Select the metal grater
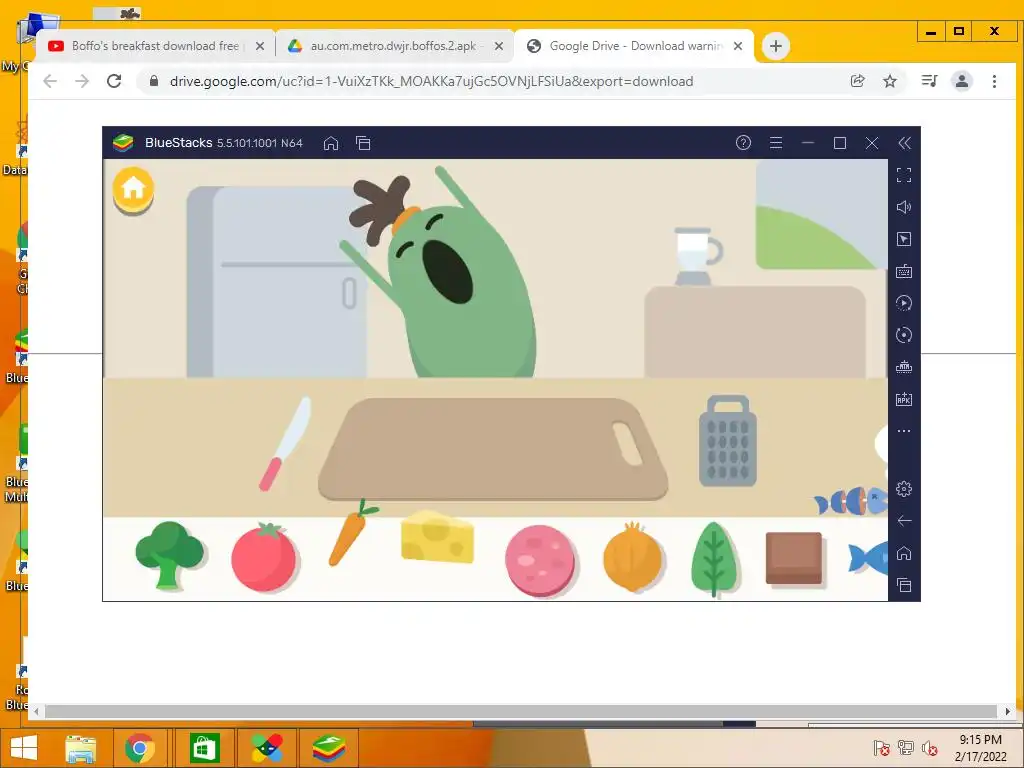 pyautogui.click(x=728, y=441)
